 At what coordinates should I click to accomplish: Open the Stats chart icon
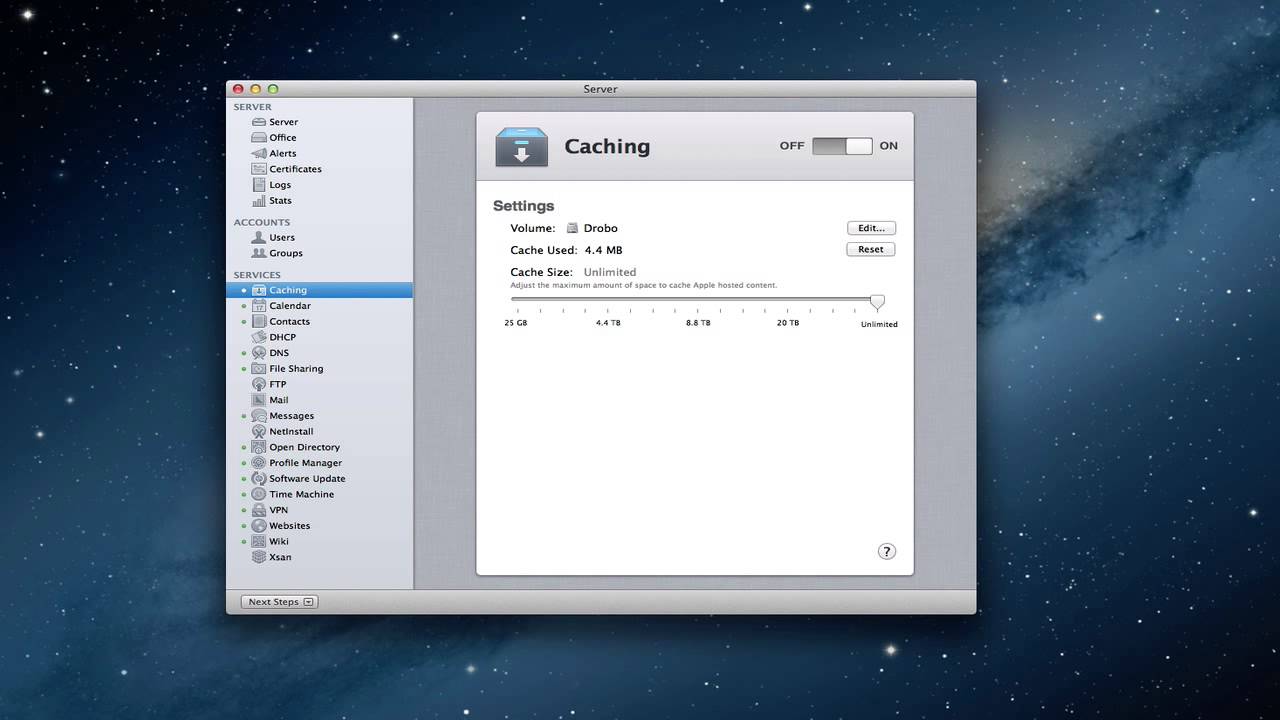(259, 201)
